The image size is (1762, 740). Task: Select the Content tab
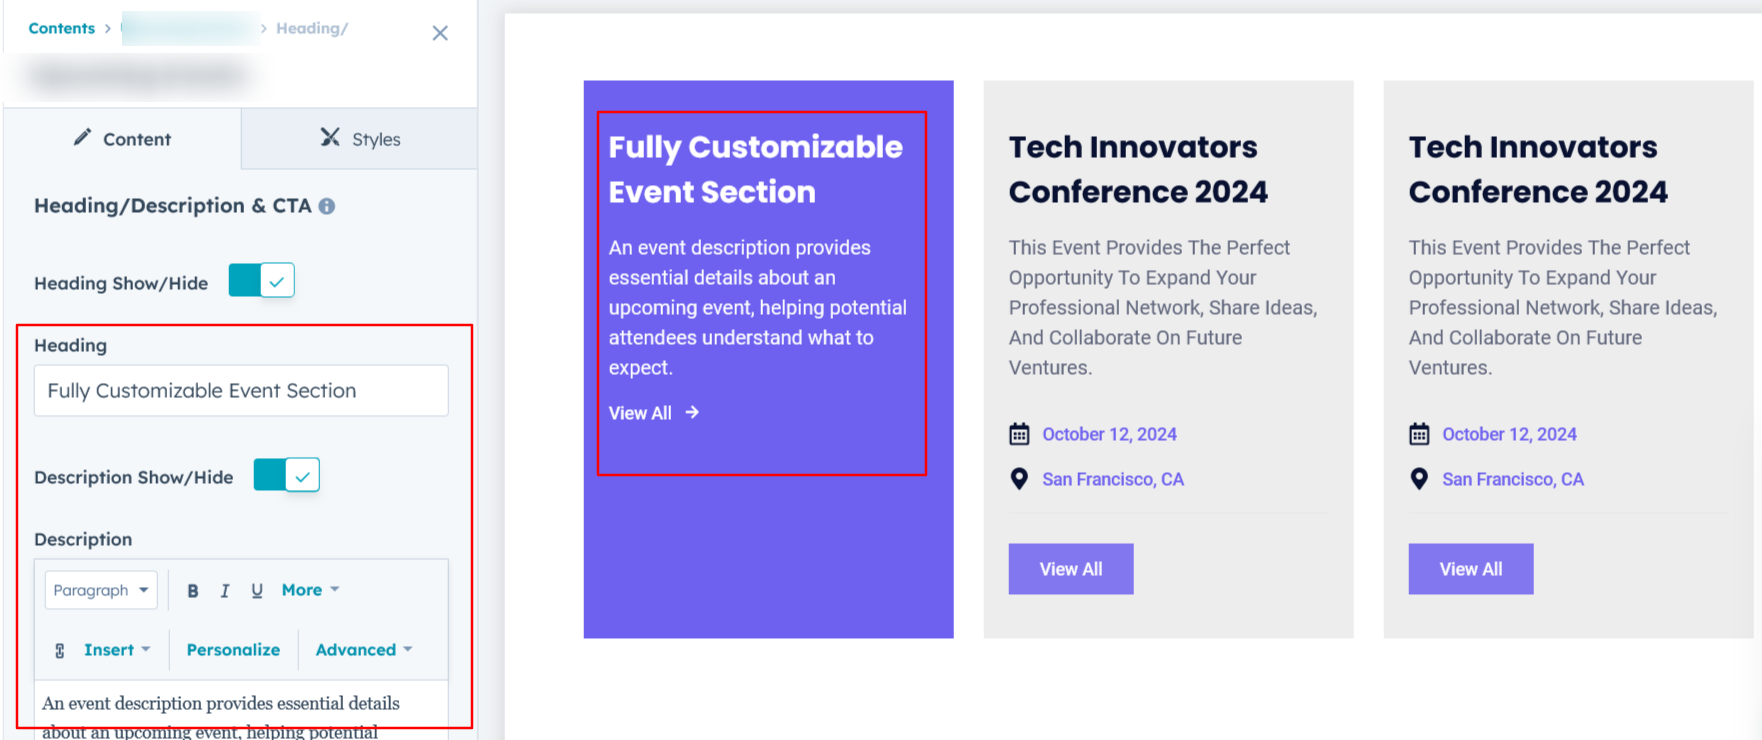[x=122, y=139]
